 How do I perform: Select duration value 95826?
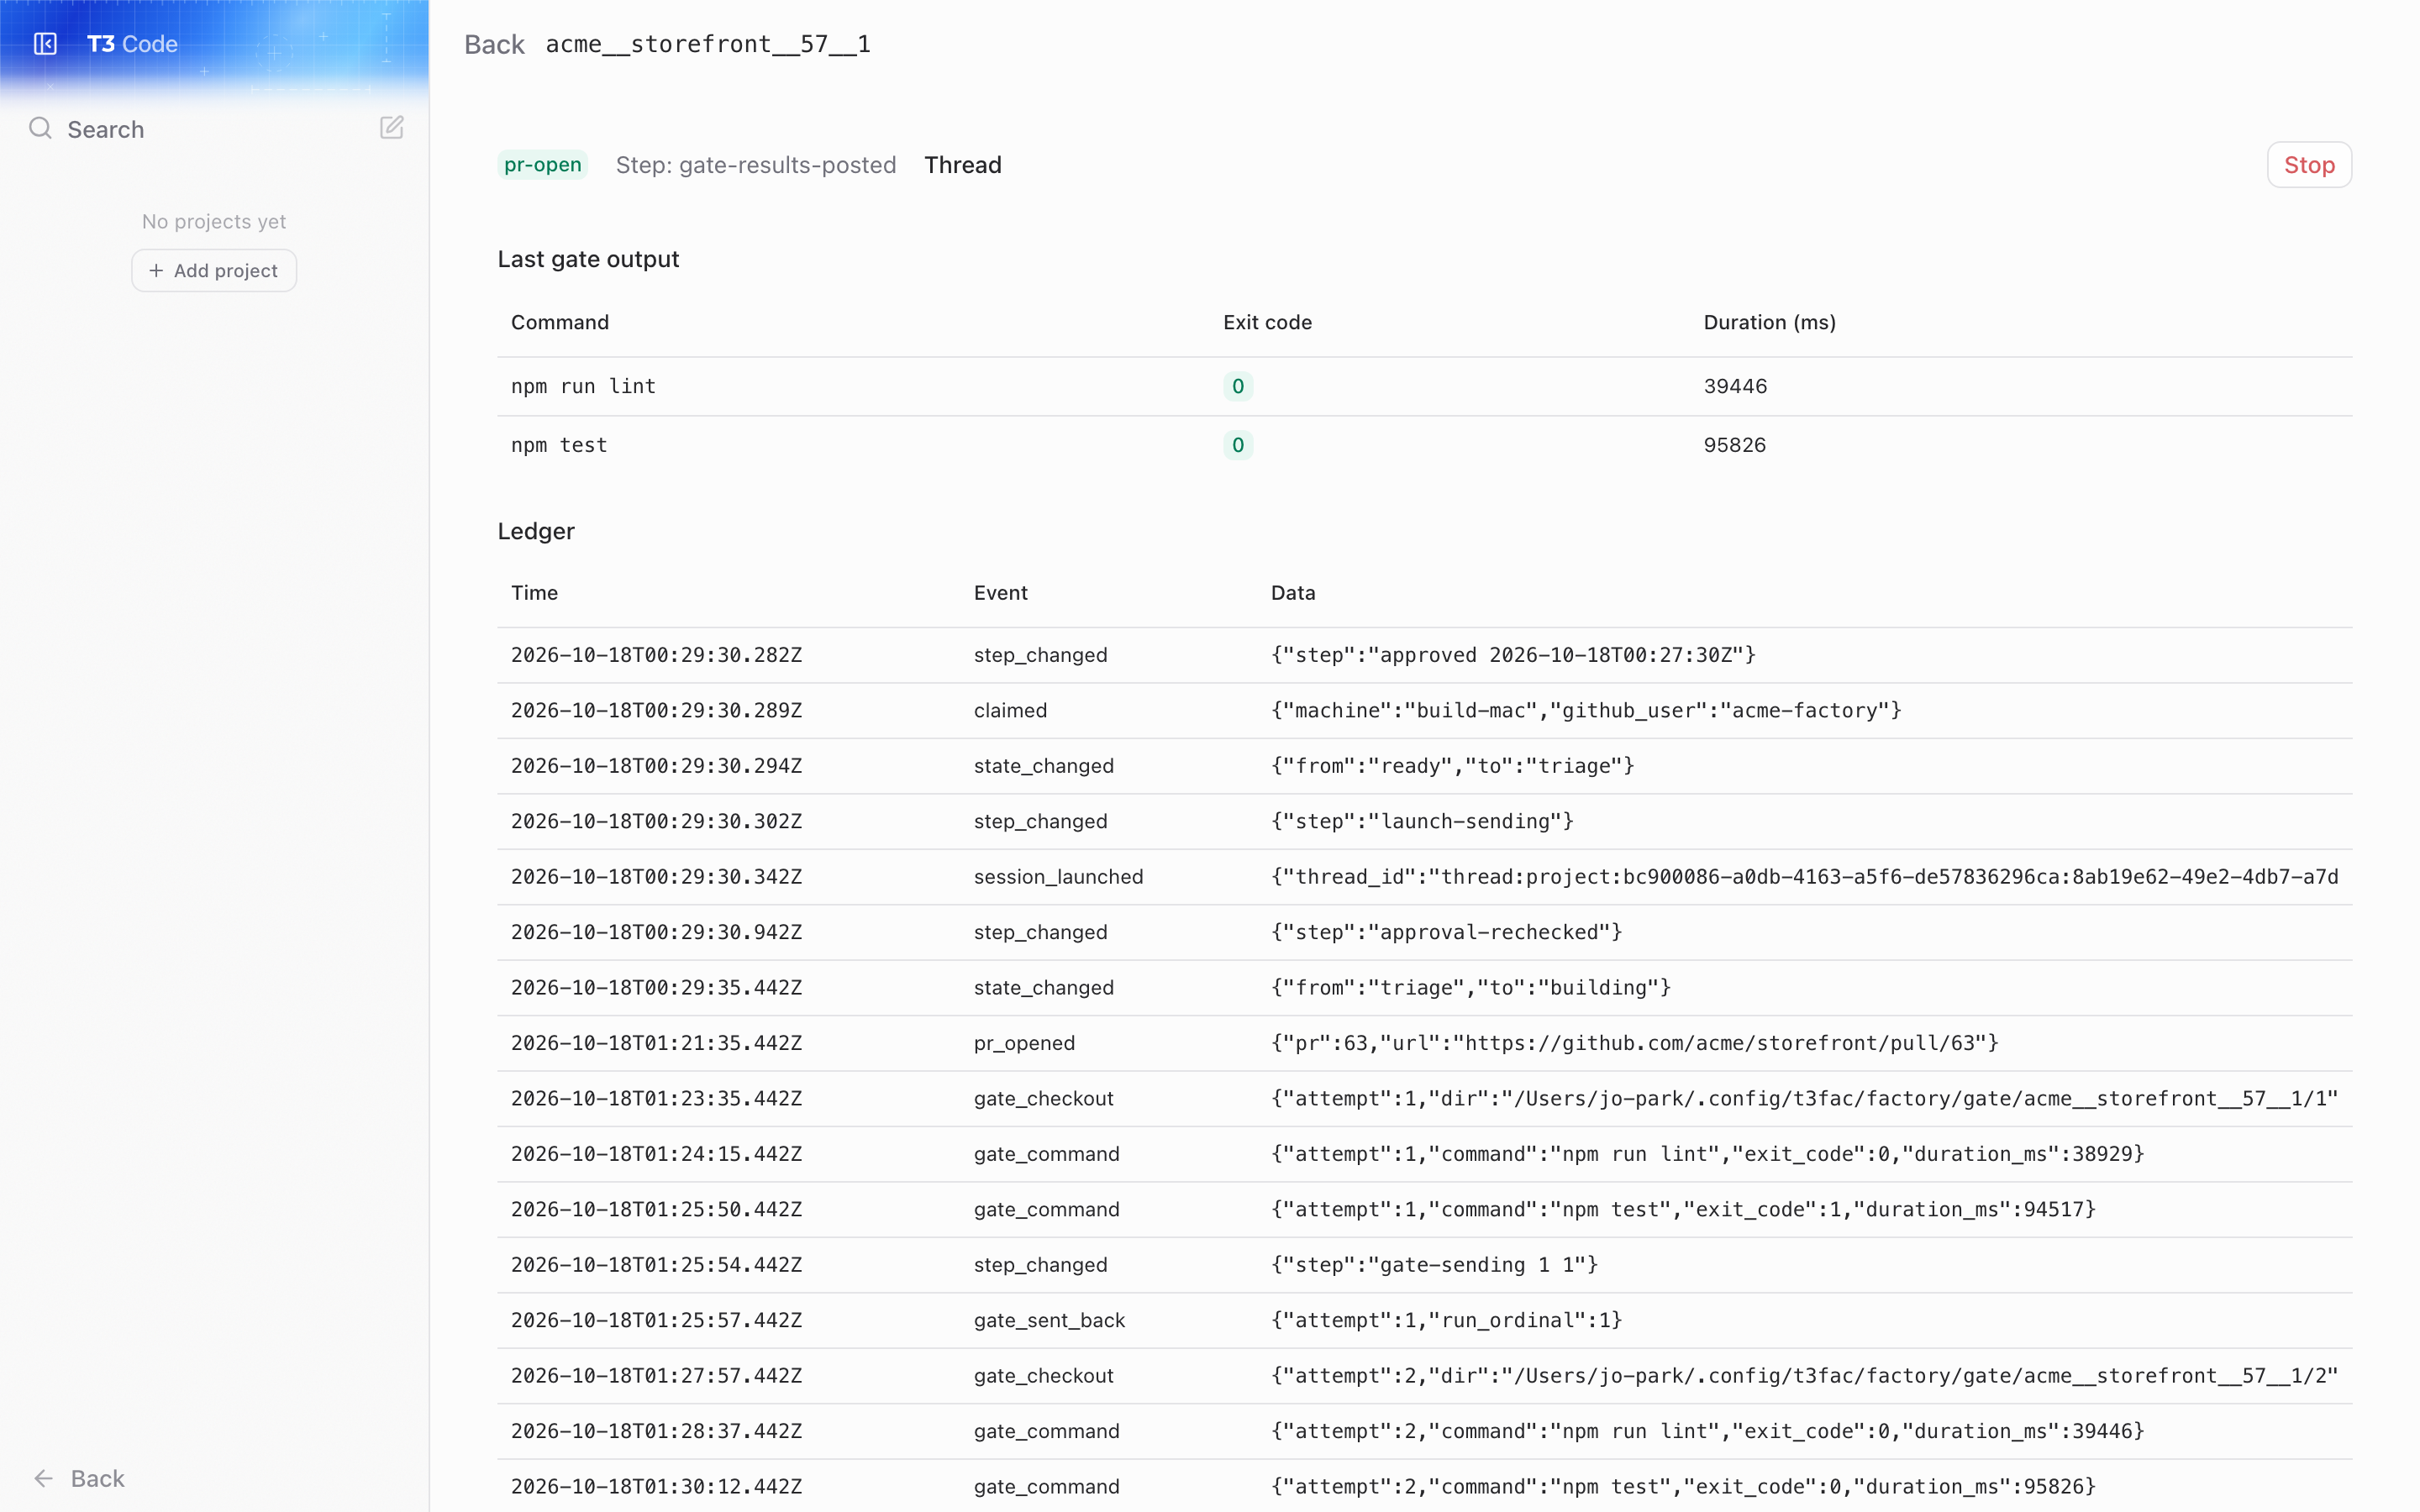(x=1734, y=445)
